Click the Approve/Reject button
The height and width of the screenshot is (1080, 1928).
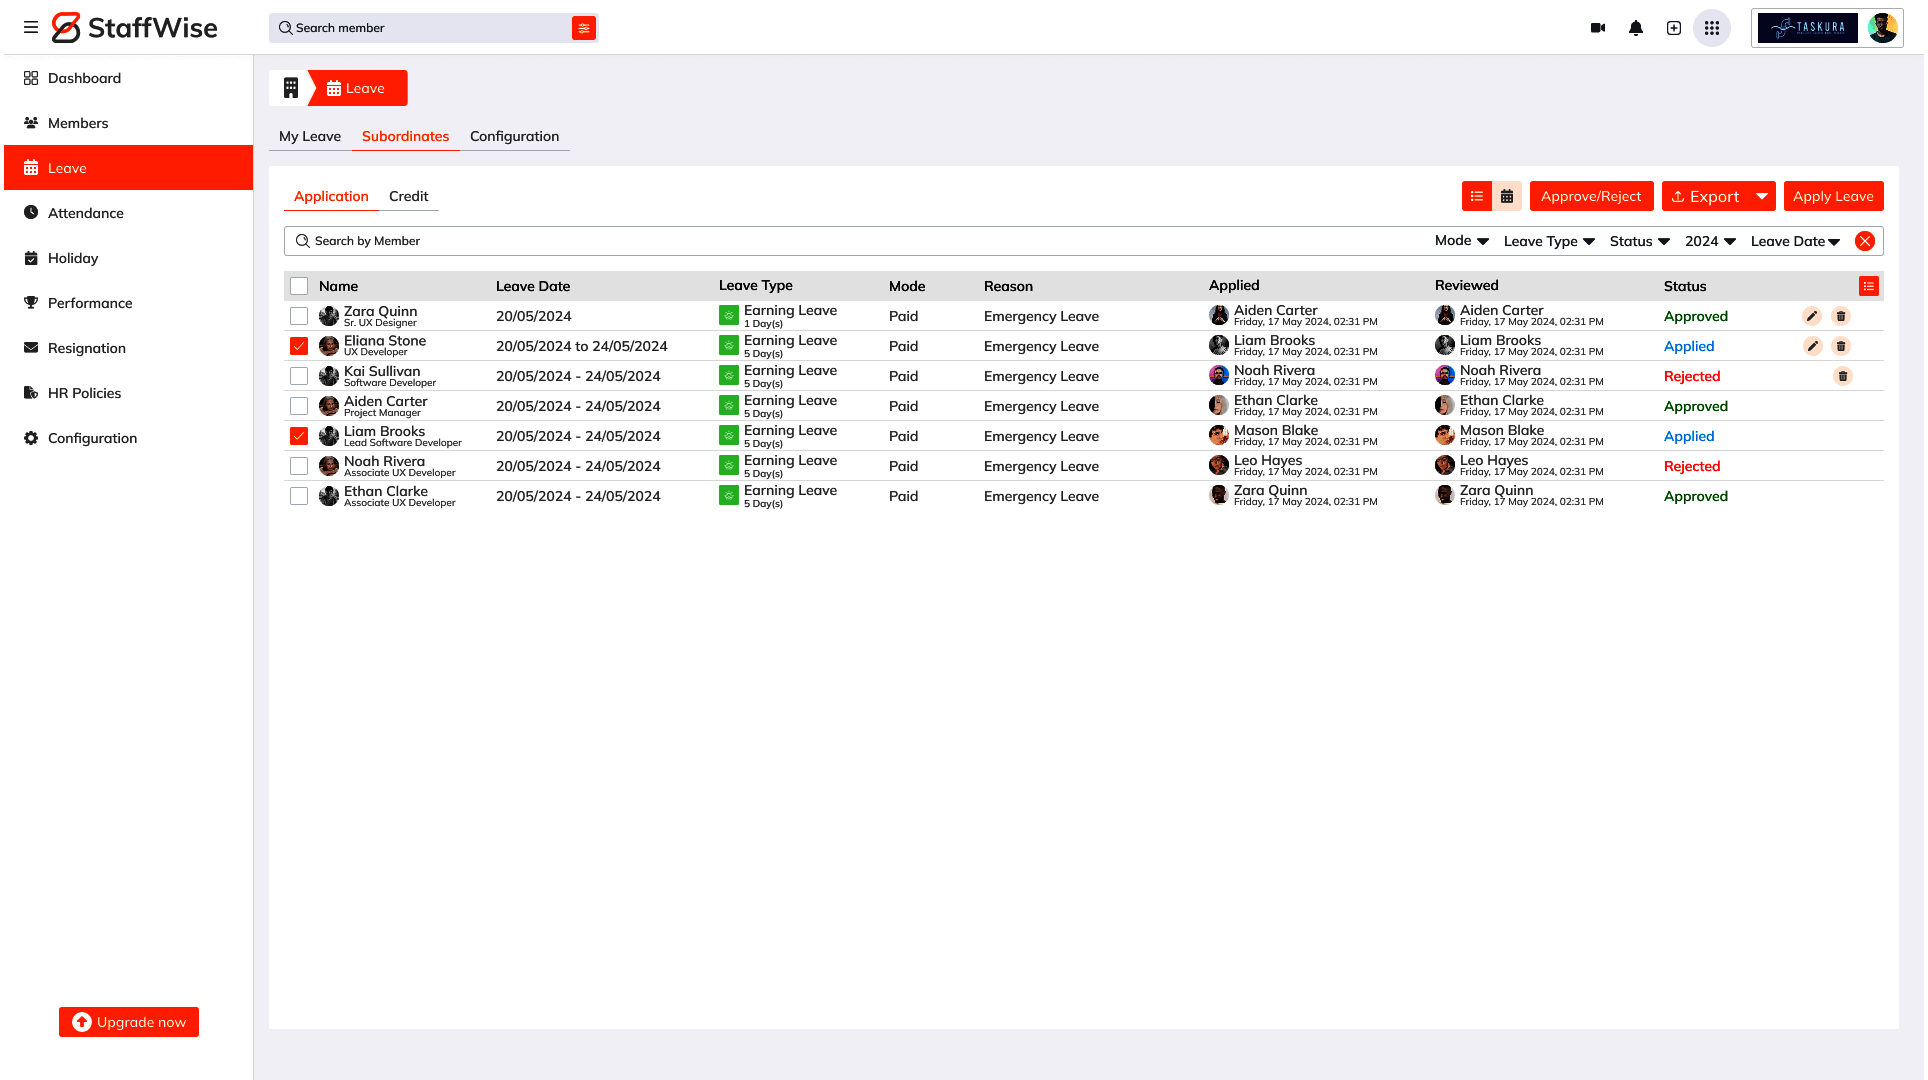tap(1591, 196)
